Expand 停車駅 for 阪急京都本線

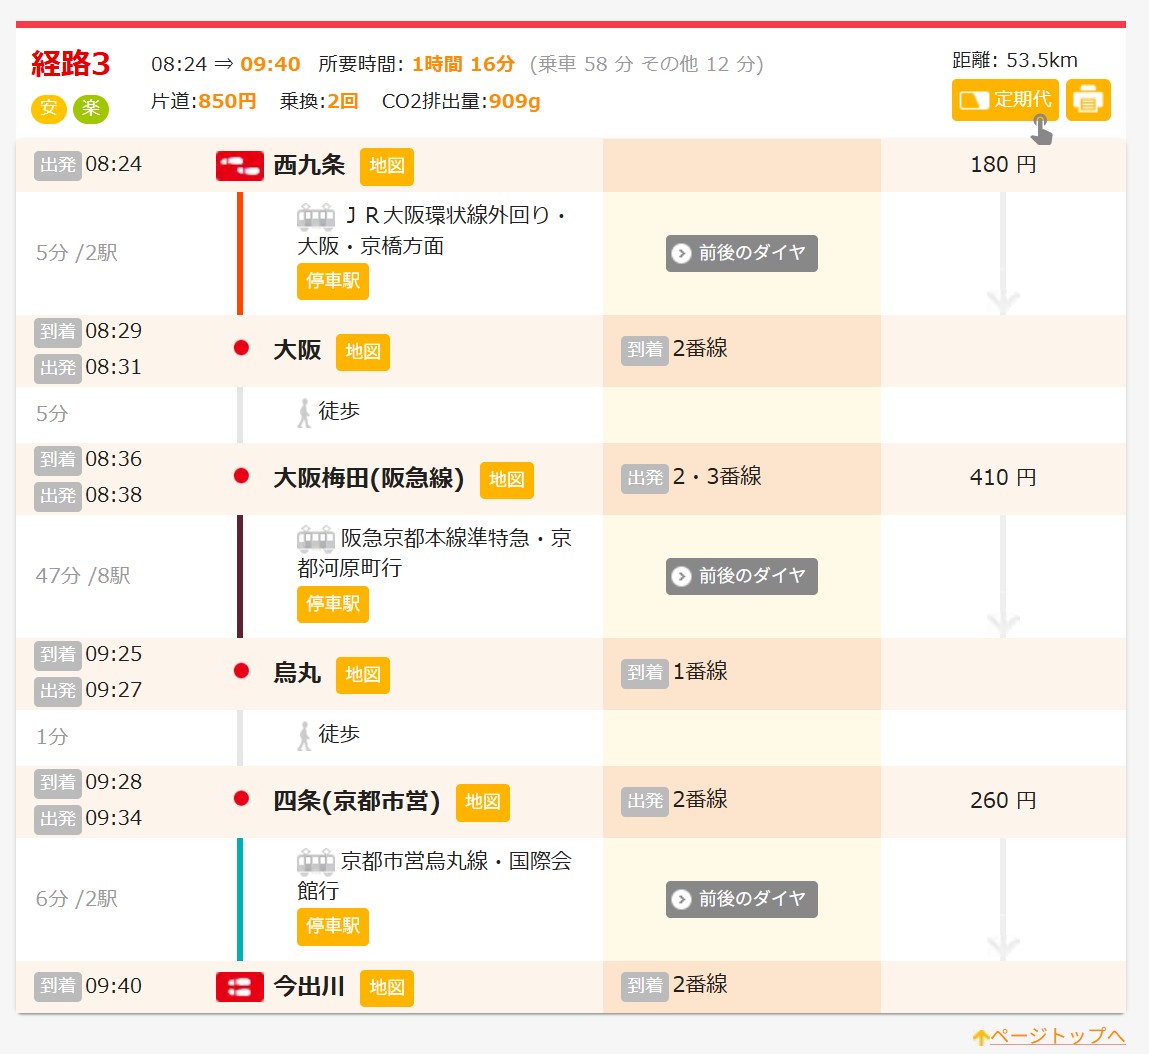pos(332,604)
